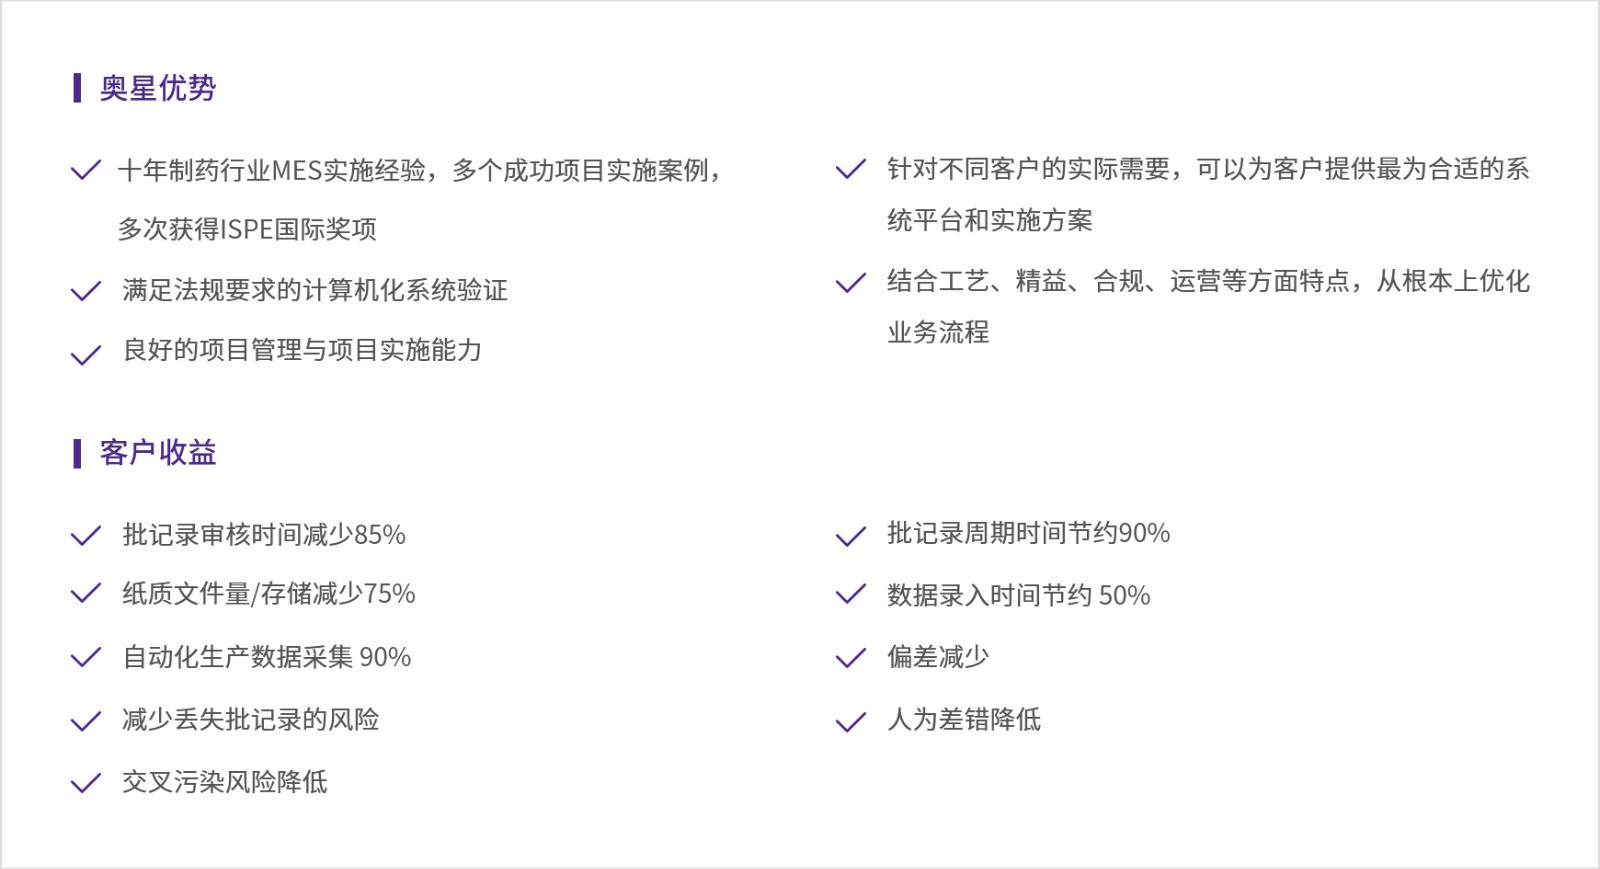
Task: Select the 奥星优势 section heading
Action: [x=158, y=88]
